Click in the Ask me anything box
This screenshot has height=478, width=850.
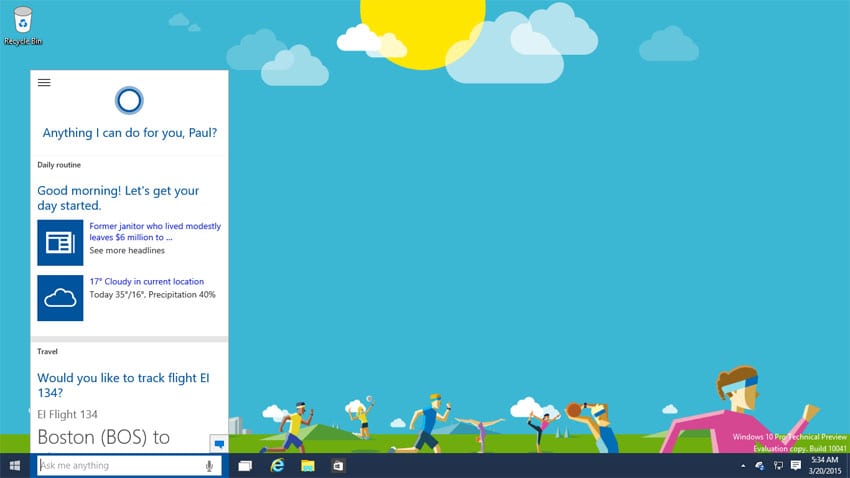118,466
